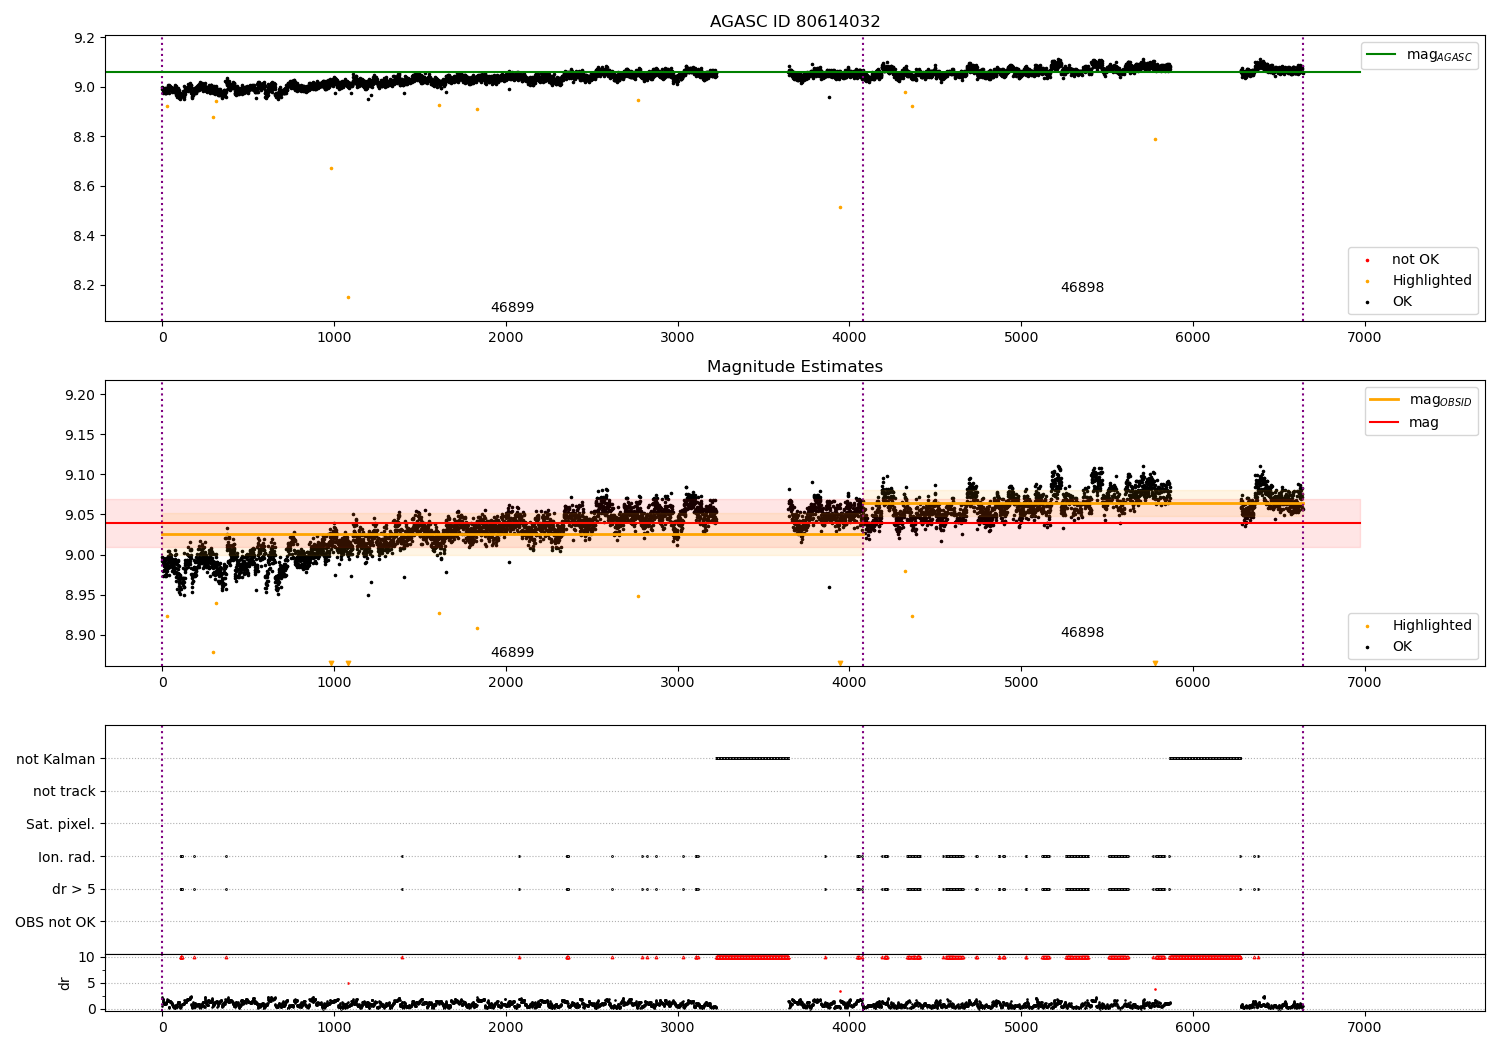Image resolution: width=1500 pixels, height=1050 pixels.
Task: Select 'Highlighted' legend entry in Magnitude Estimates plot
Action: pos(1432,626)
